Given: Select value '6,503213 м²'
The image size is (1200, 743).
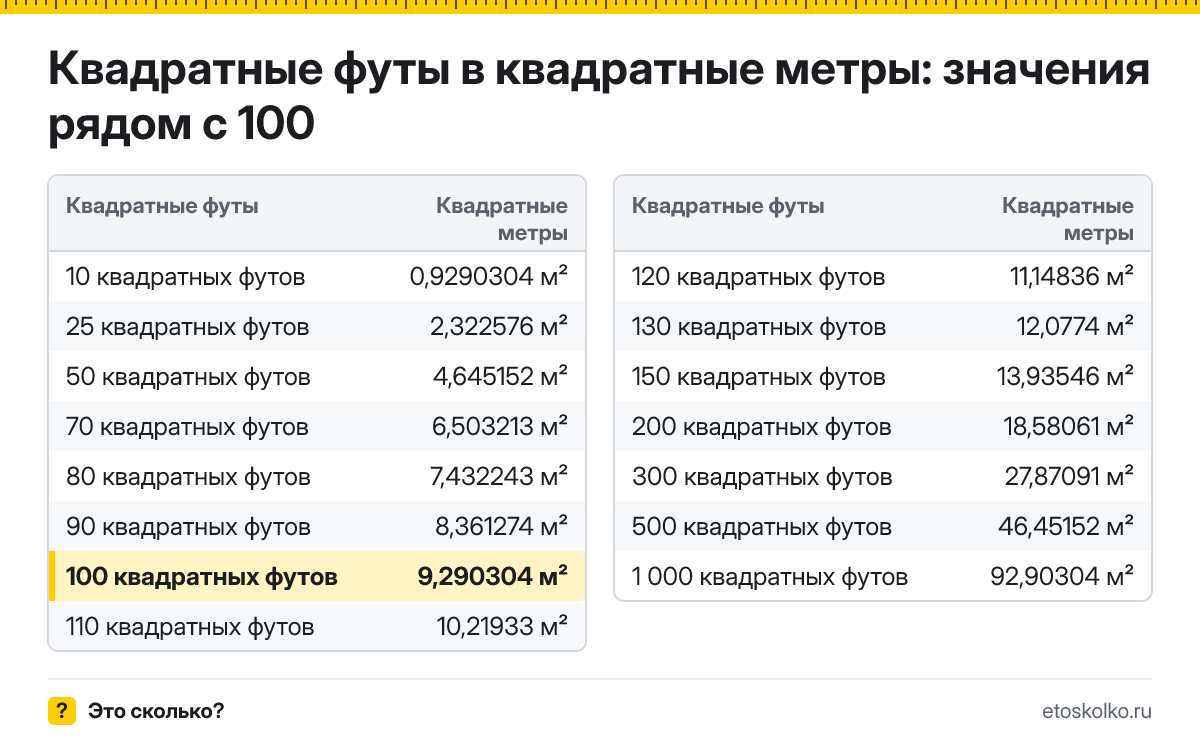Looking at the screenshot, I should (x=500, y=427).
